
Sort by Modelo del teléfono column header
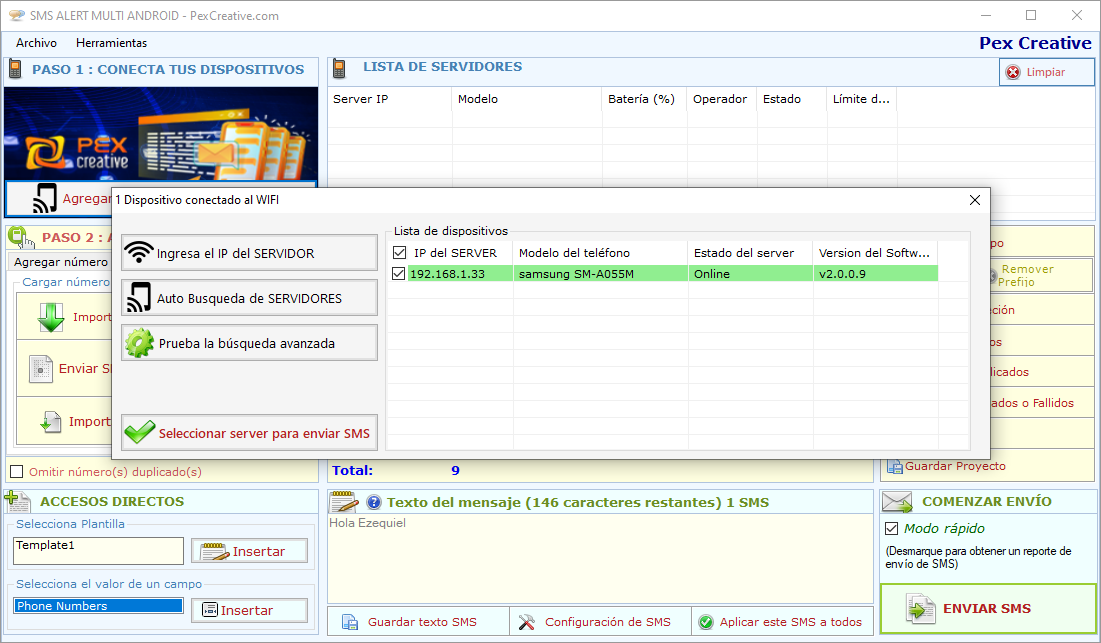point(600,253)
